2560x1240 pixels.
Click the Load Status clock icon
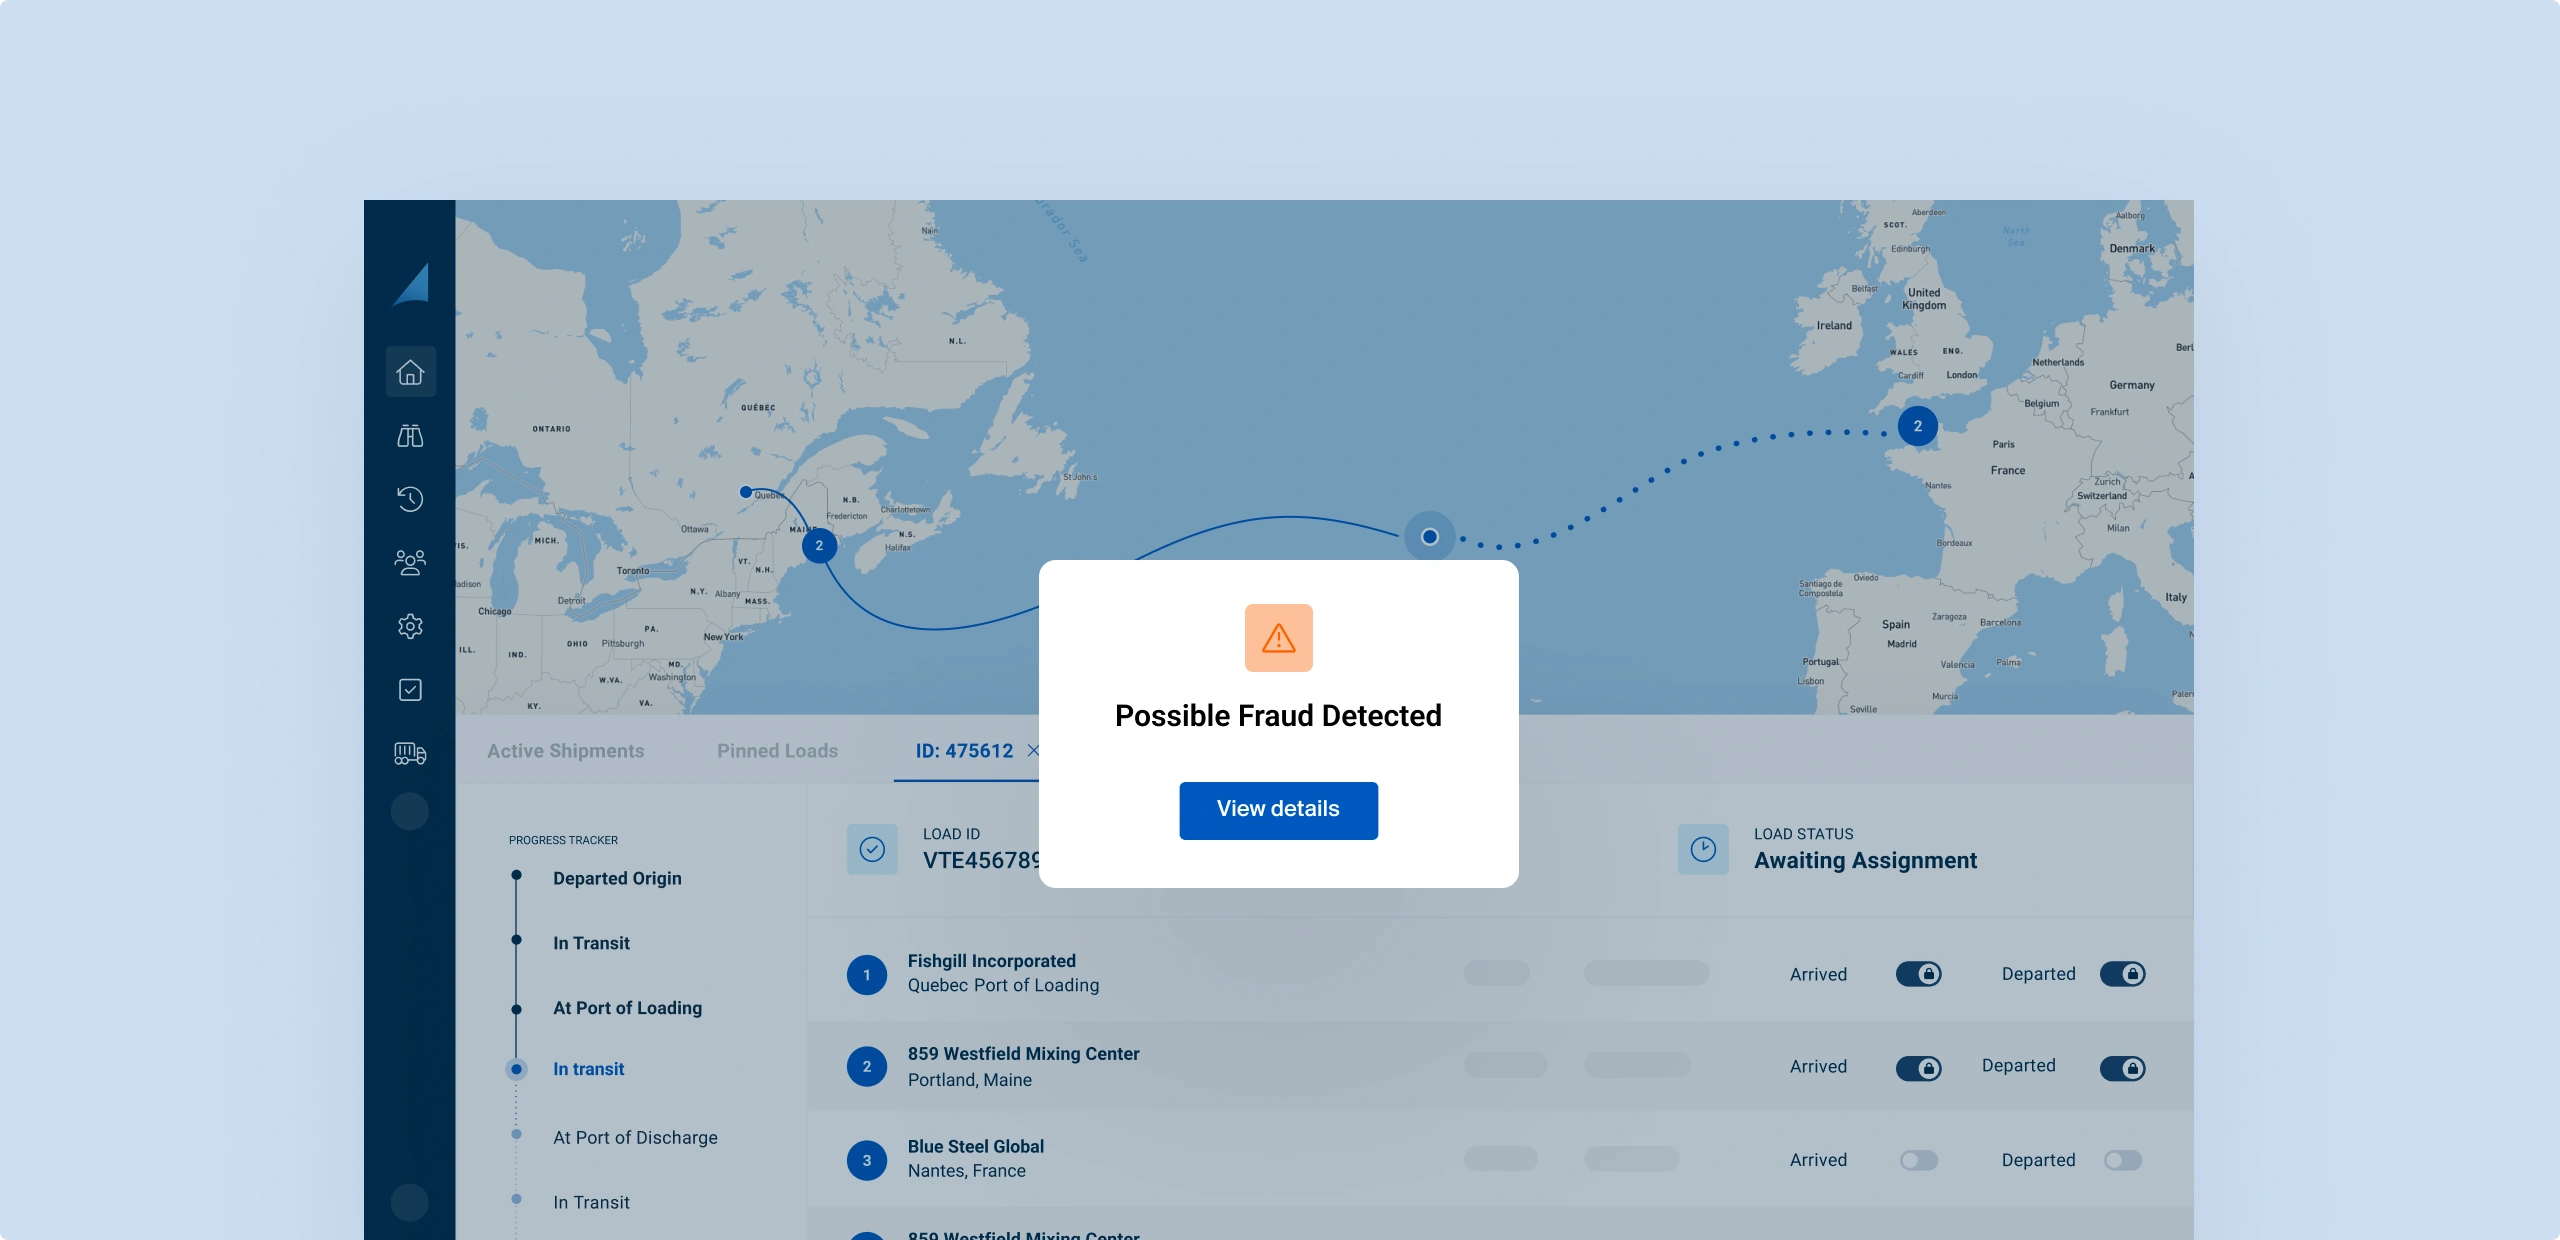coord(1704,849)
